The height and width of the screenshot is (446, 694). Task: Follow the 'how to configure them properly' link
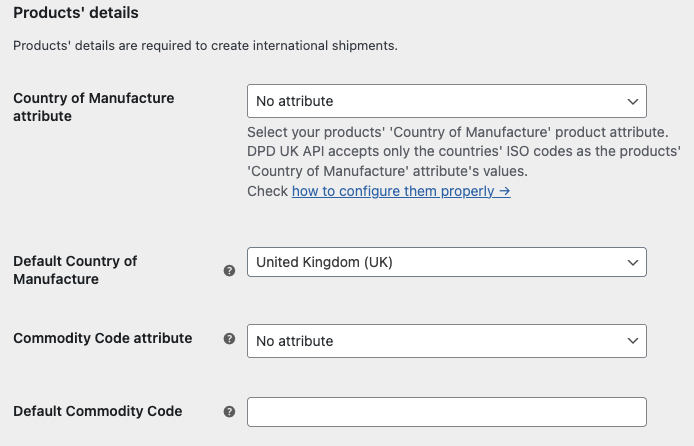(401, 191)
